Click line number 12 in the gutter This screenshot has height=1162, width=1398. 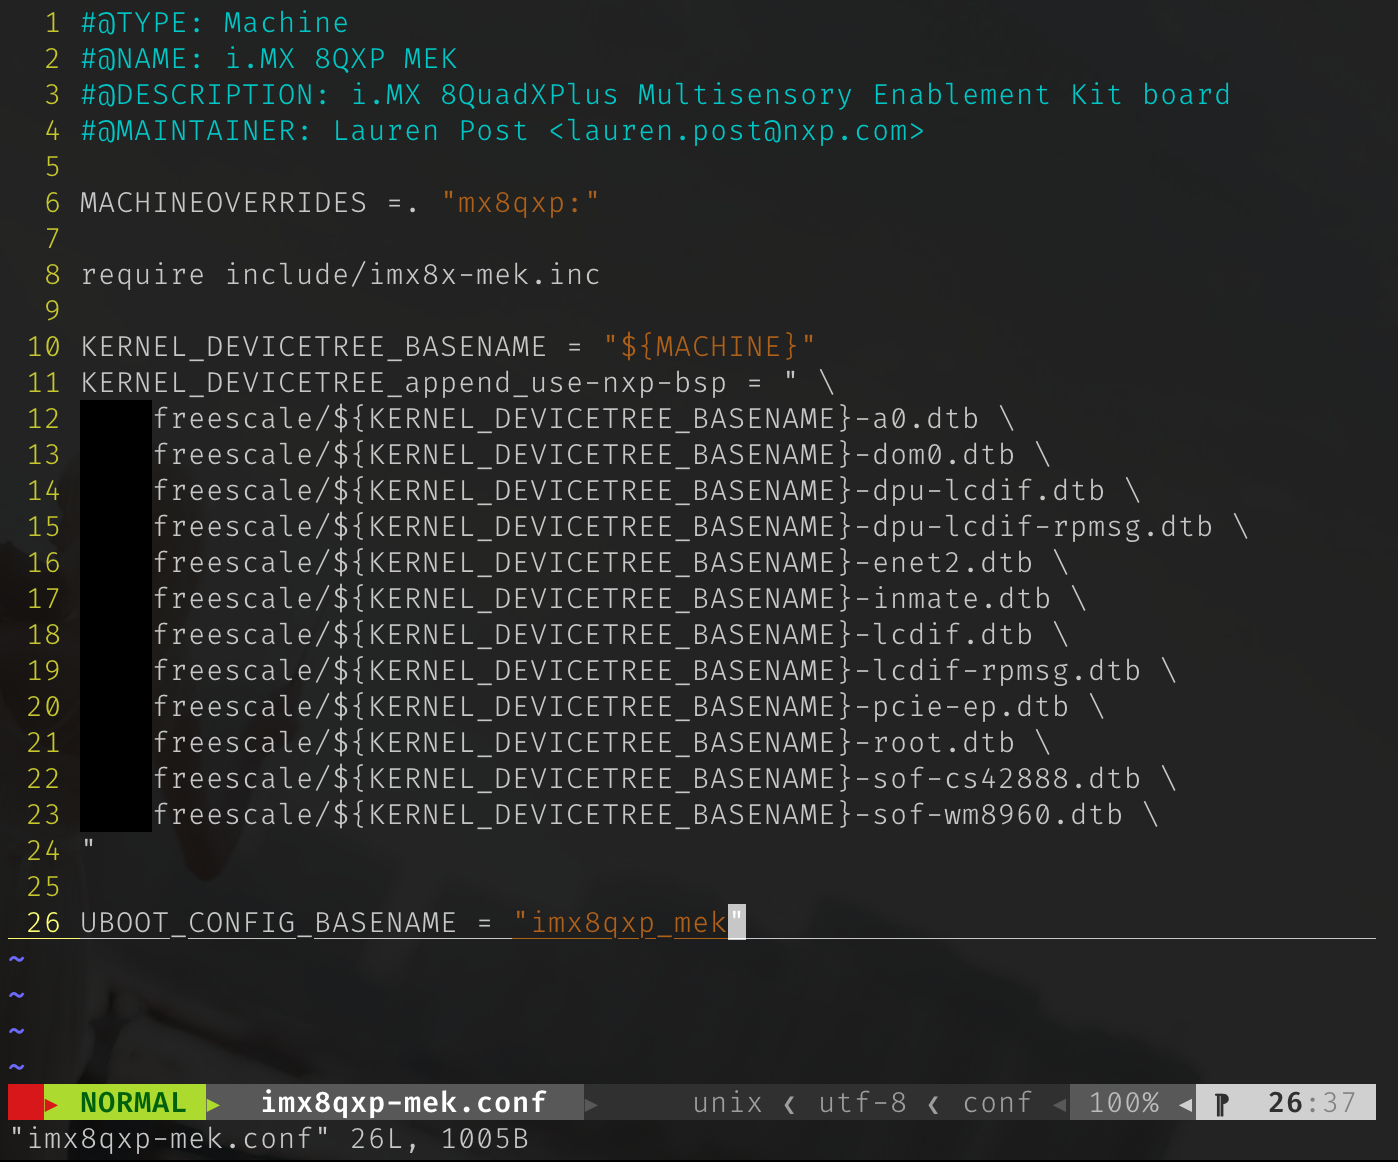point(44,418)
